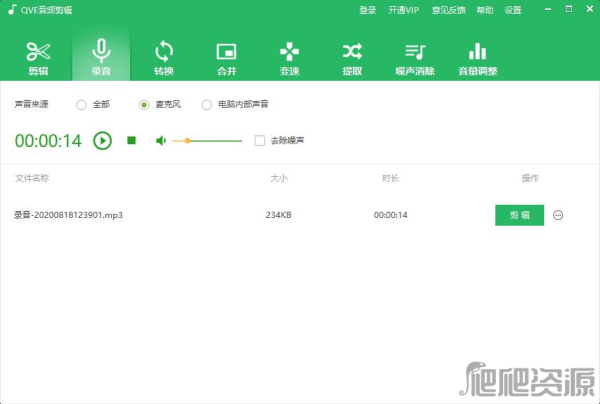Click the 操作 column header
The width and height of the screenshot is (600, 404).
(x=530, y=178)
